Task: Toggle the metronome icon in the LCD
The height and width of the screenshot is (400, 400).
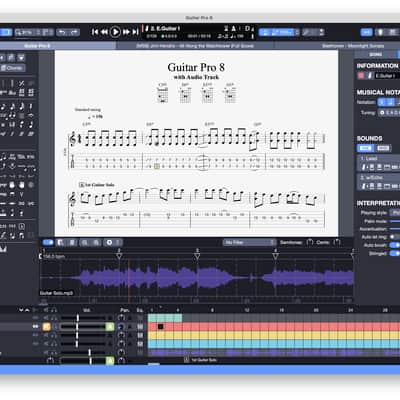Action: coord(234,28)
